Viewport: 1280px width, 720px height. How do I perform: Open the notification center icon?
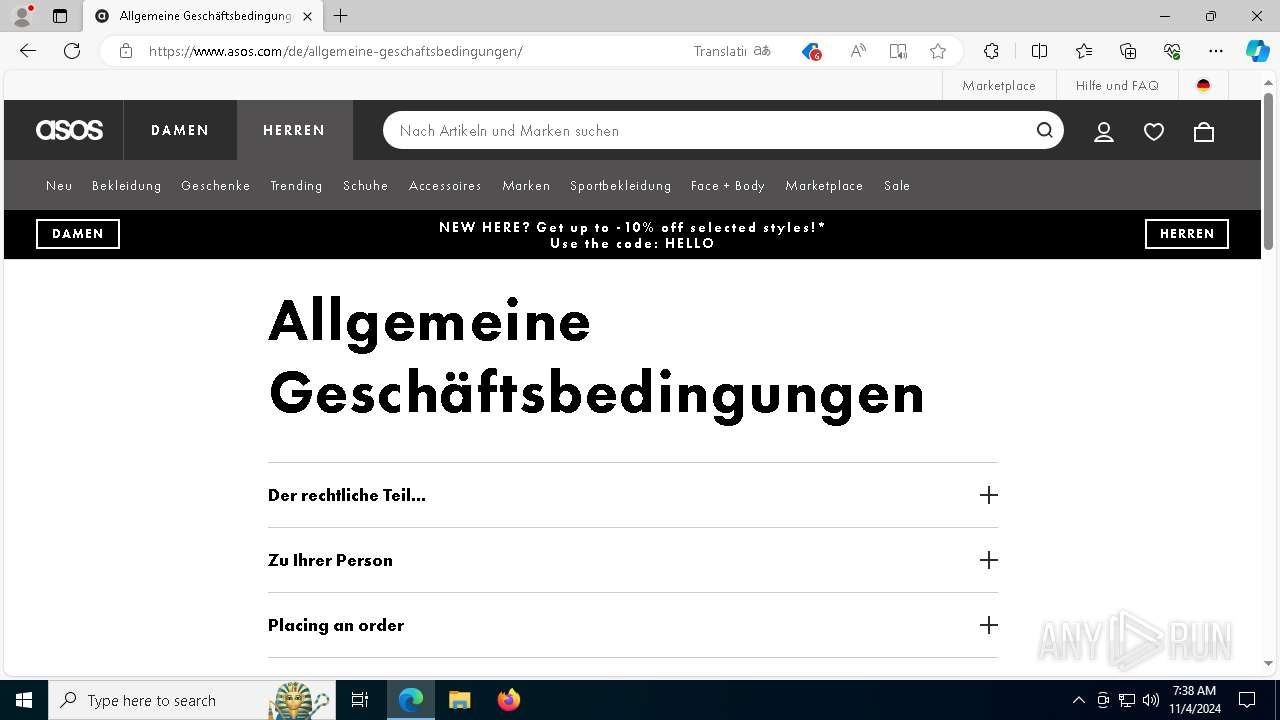pyautogui.click(x=1247, y=700)
